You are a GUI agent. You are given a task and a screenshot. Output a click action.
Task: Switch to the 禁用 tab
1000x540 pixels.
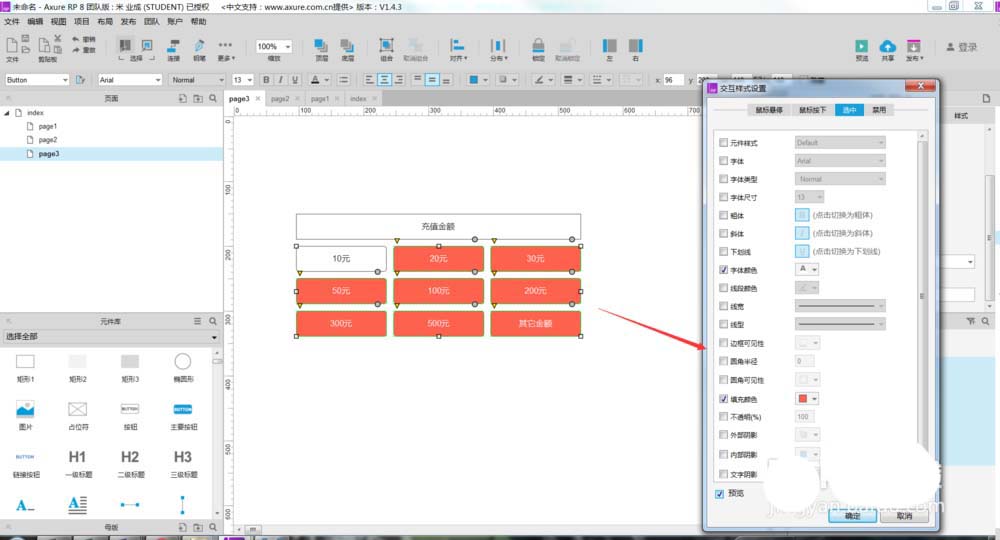click(x=879, y=110)
